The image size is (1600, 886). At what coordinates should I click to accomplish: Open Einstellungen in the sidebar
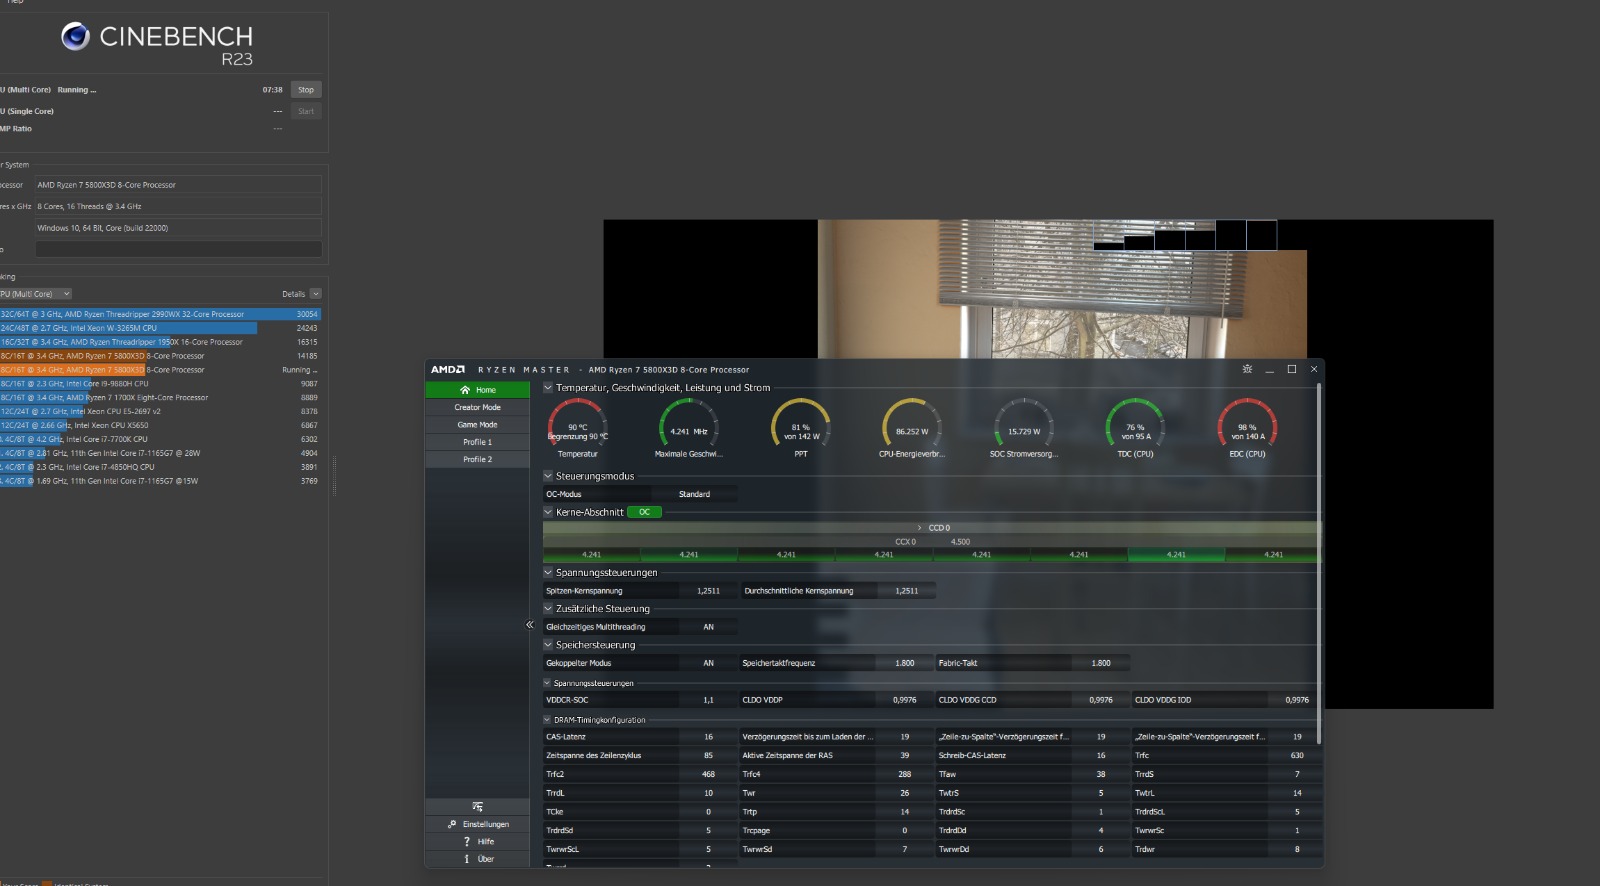pyautogui.click(x=477, y=824)
